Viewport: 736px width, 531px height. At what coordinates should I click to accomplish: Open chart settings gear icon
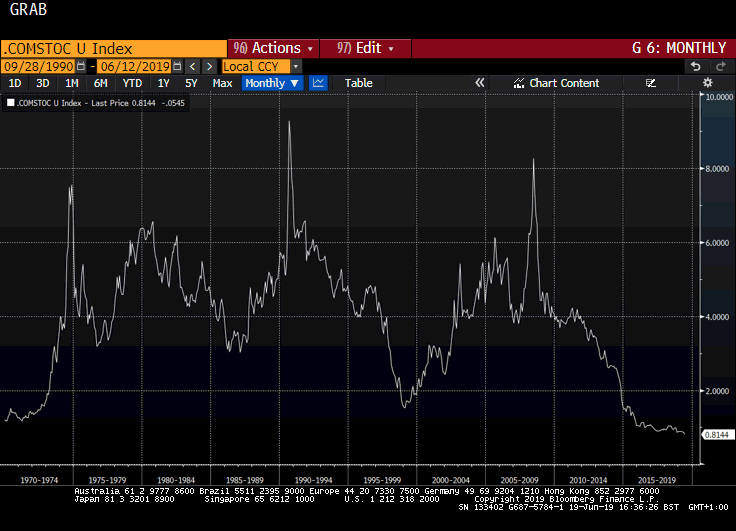click(x=707, y=83)
